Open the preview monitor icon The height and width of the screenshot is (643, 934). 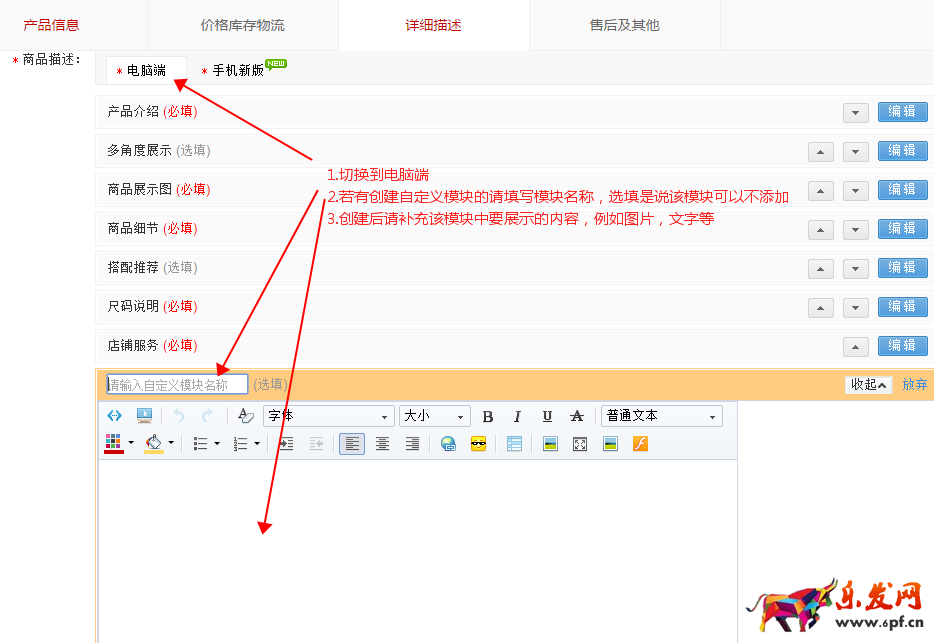coord(144,415)
